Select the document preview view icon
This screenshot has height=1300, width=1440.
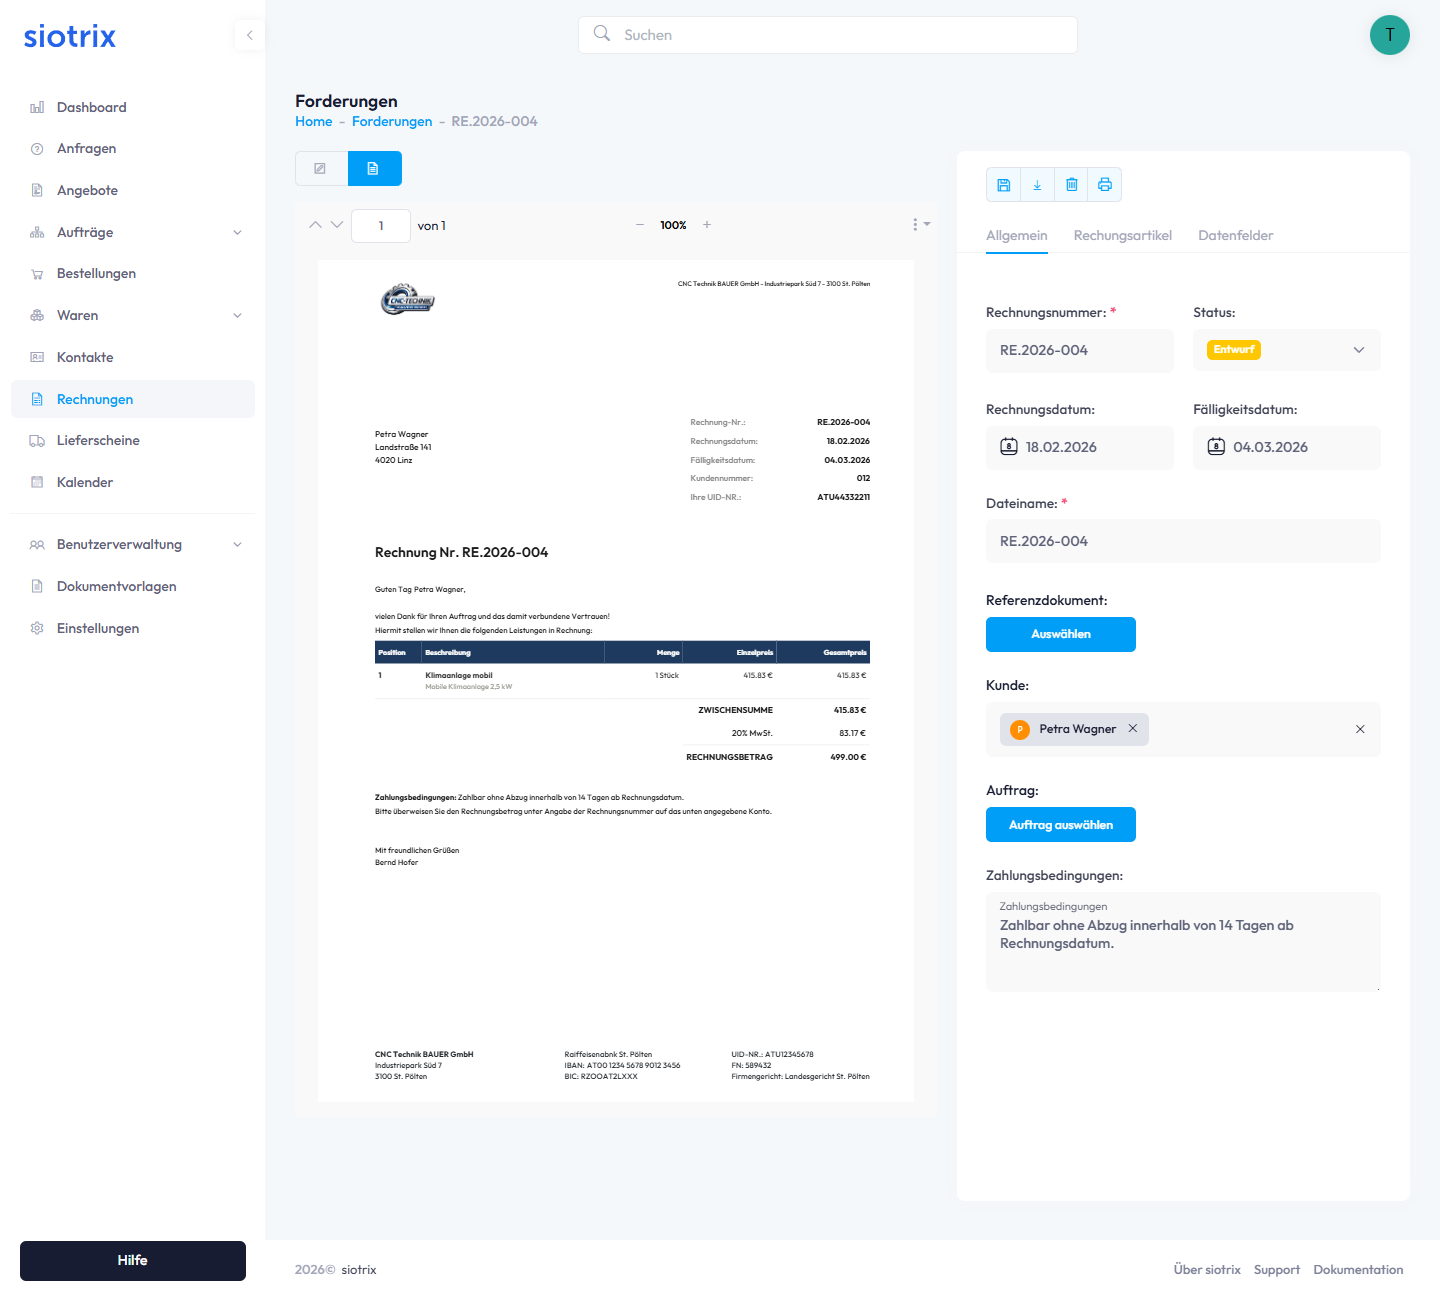pos(374,169)
